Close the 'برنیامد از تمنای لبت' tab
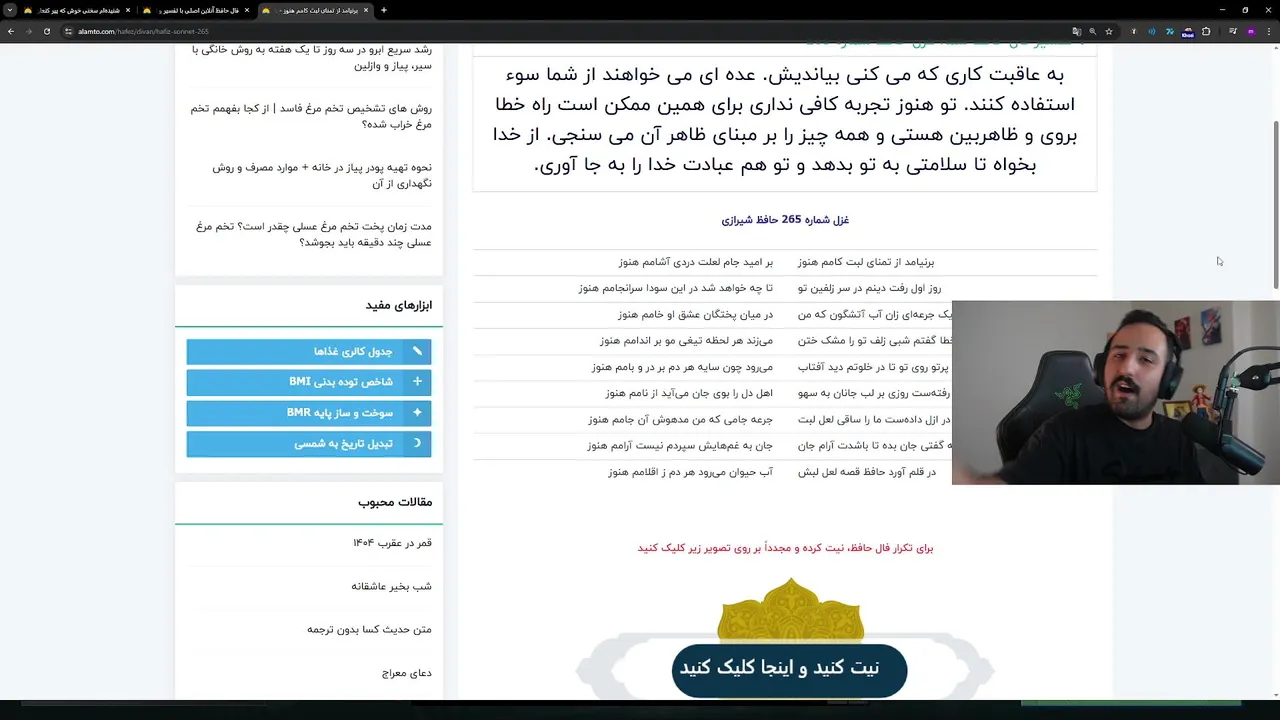The width and height of the screenshot is (1280, 720). (366, 10)
